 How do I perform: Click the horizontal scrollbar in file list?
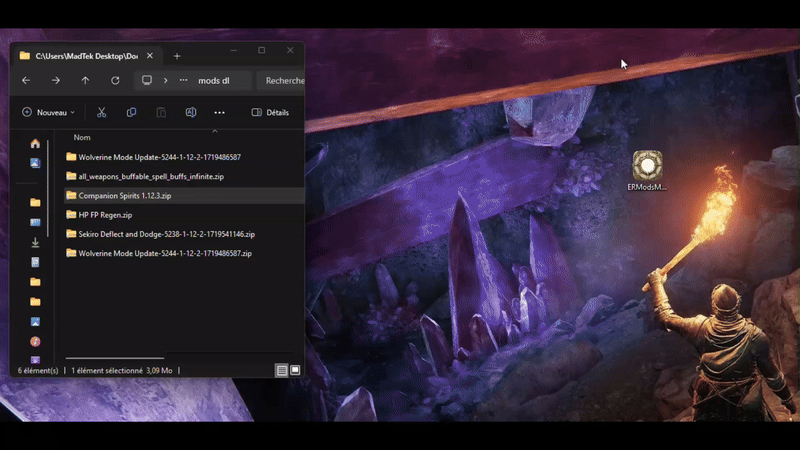[x=115, y=358]
